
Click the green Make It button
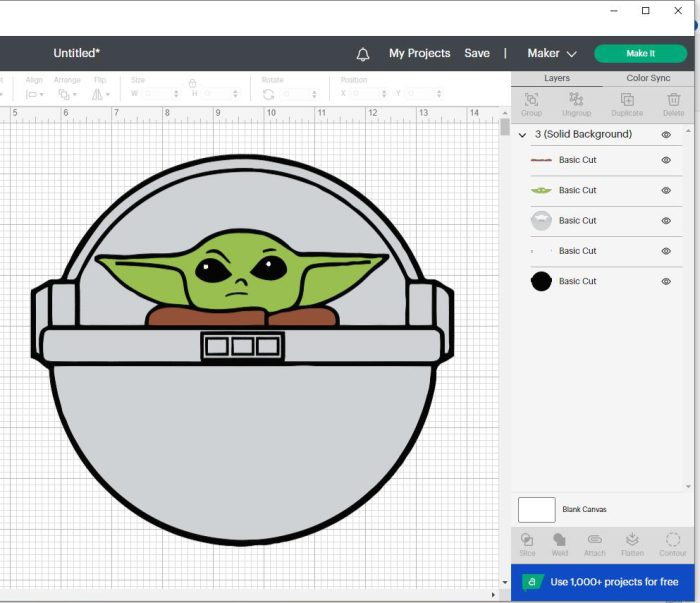641,54
